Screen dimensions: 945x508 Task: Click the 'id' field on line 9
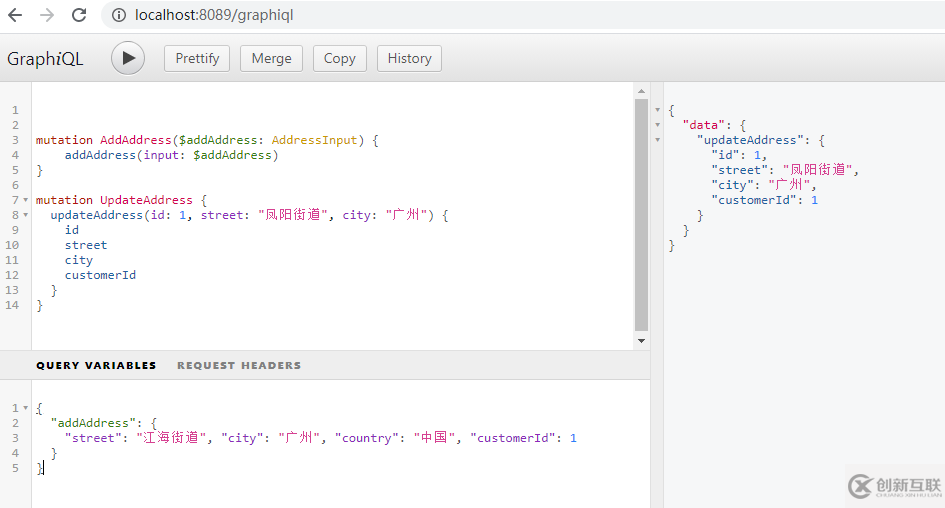[x=72, y=230]
